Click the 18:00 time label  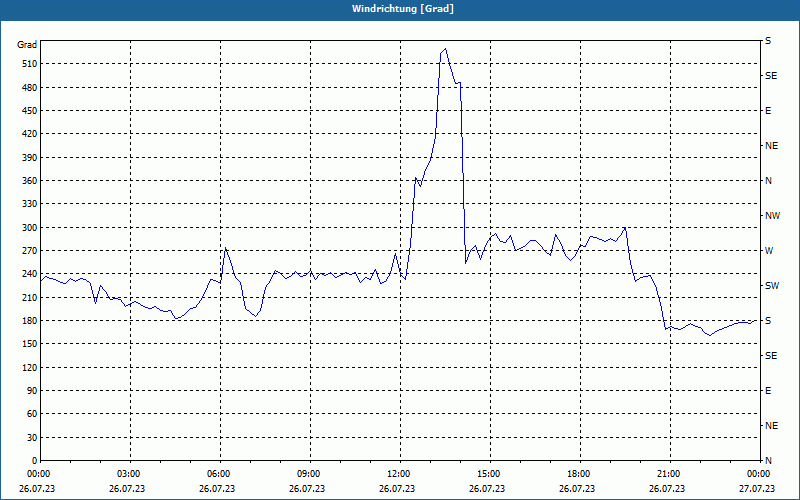click(x=581, y=474)
